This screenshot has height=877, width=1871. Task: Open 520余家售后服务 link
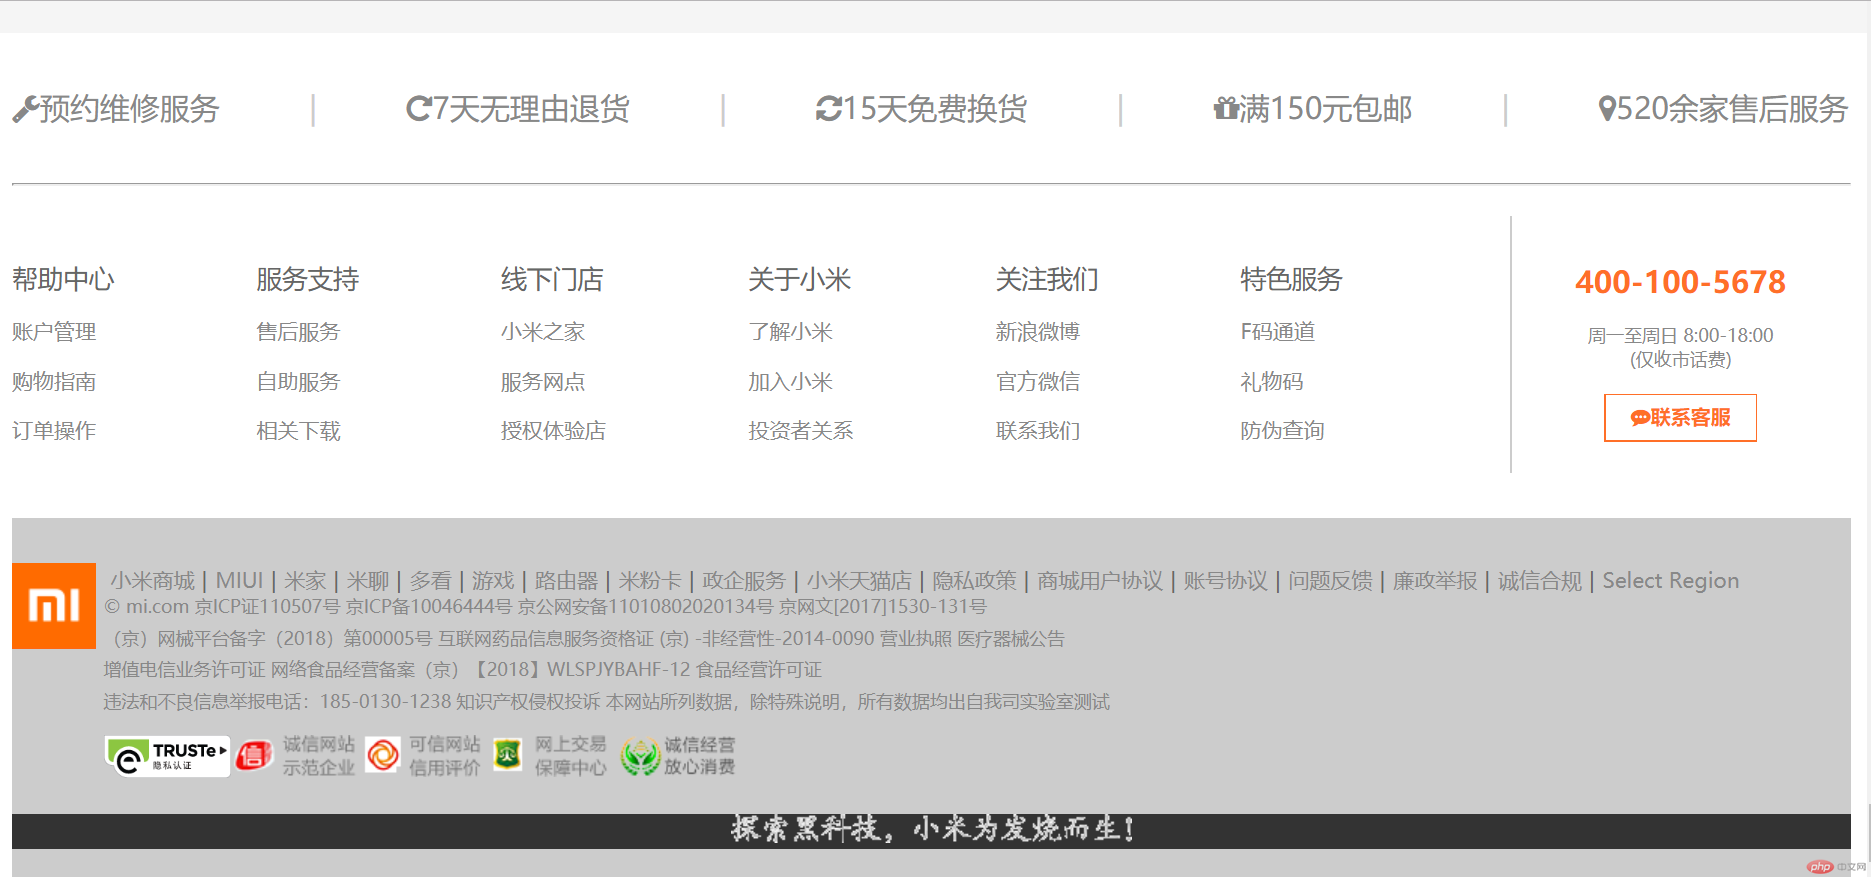coord(1732,109)
